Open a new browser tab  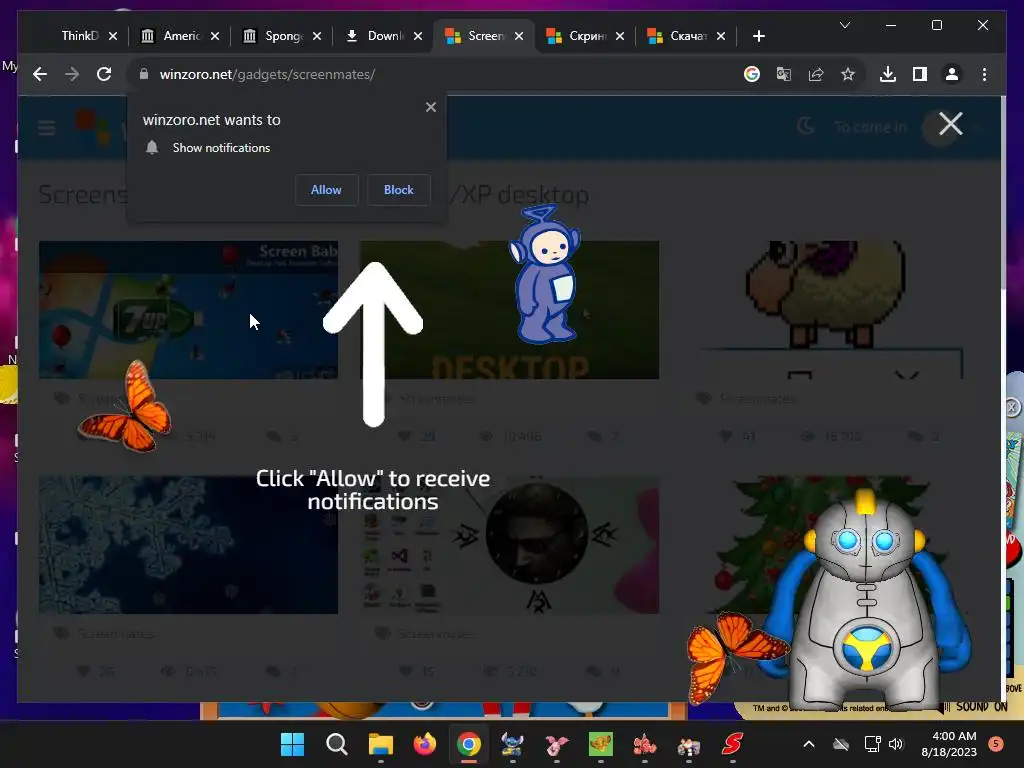[758, 36]
